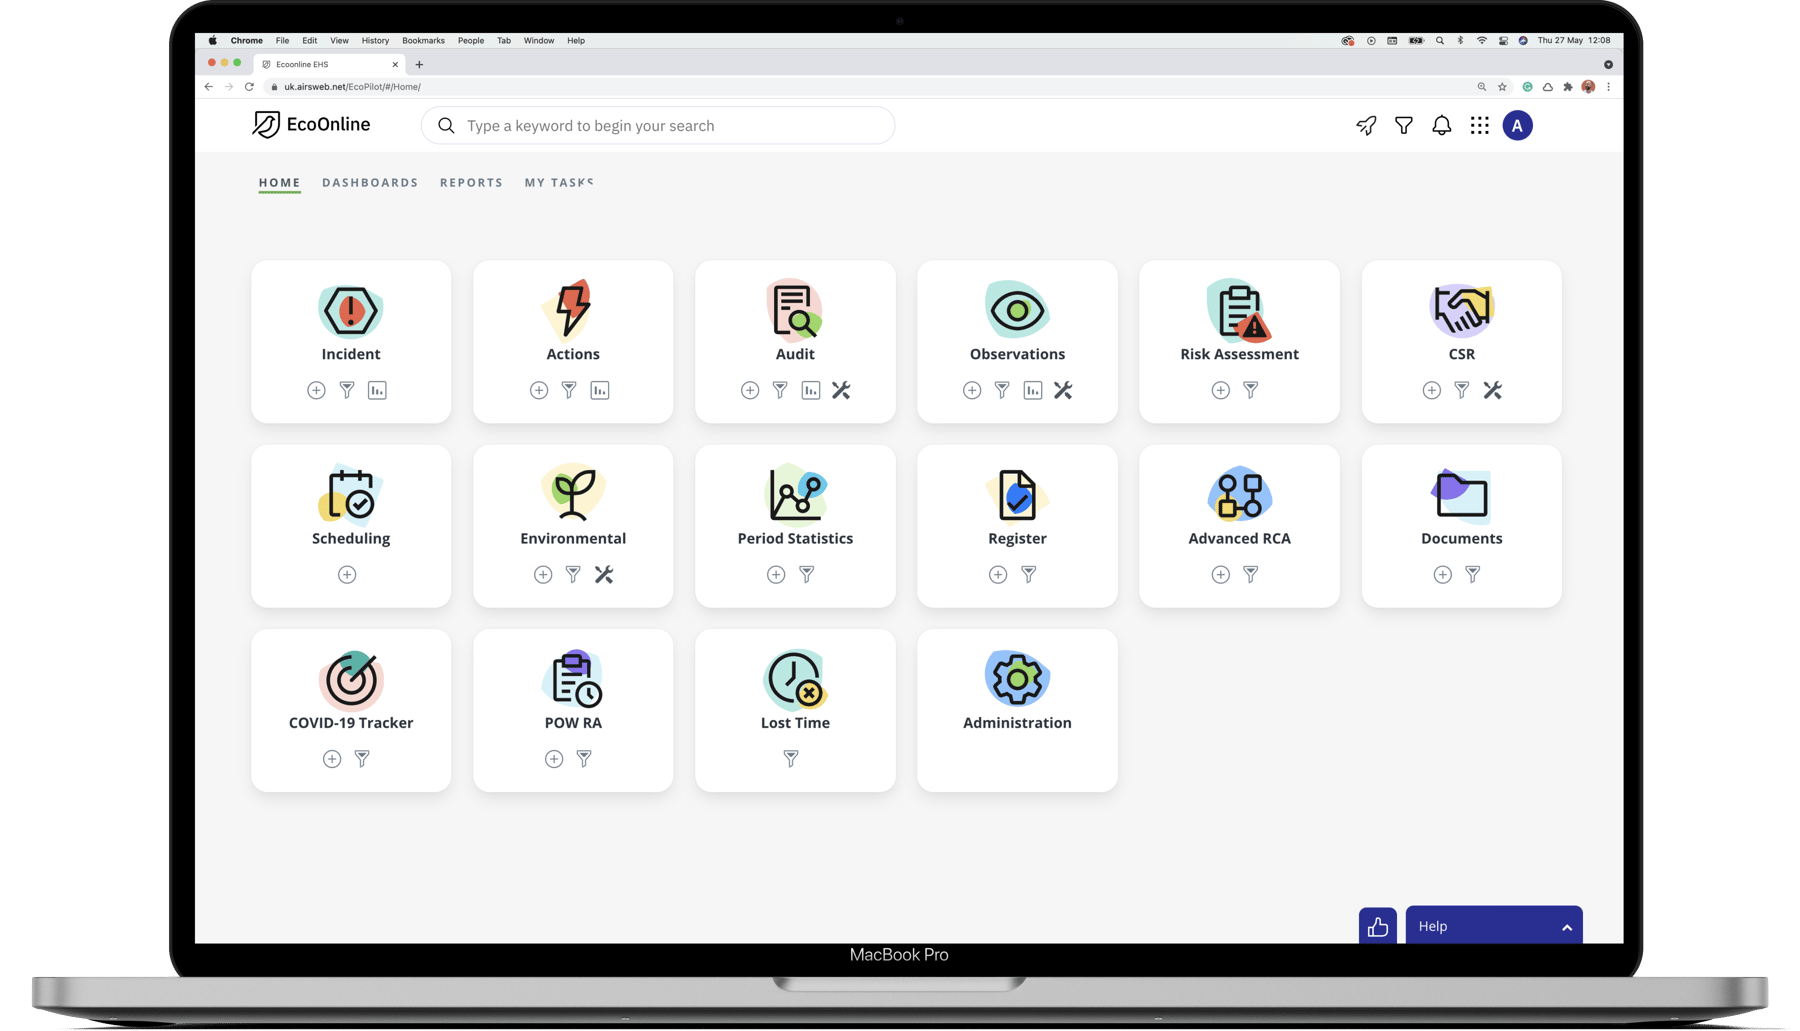Viewport: 1800px width, 1031px height.
Task: Collapse the Help panel with its chevron
Action: pos(1565,926)
